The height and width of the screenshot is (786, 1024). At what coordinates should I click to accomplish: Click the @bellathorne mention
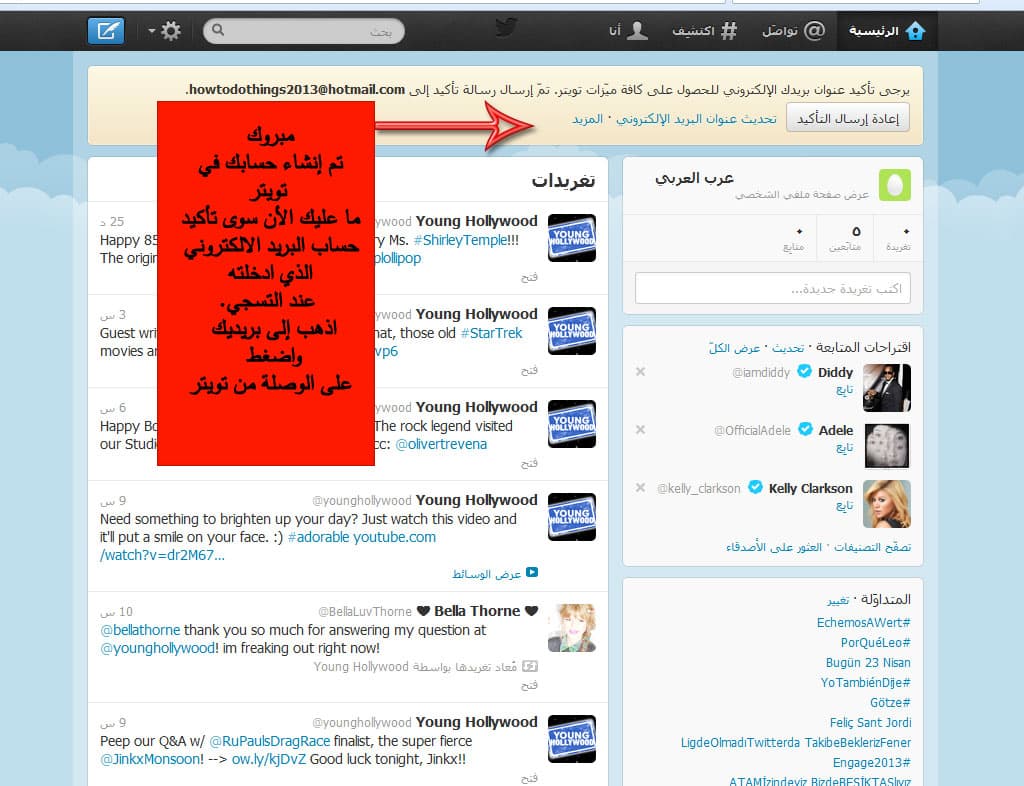point(140,631)
